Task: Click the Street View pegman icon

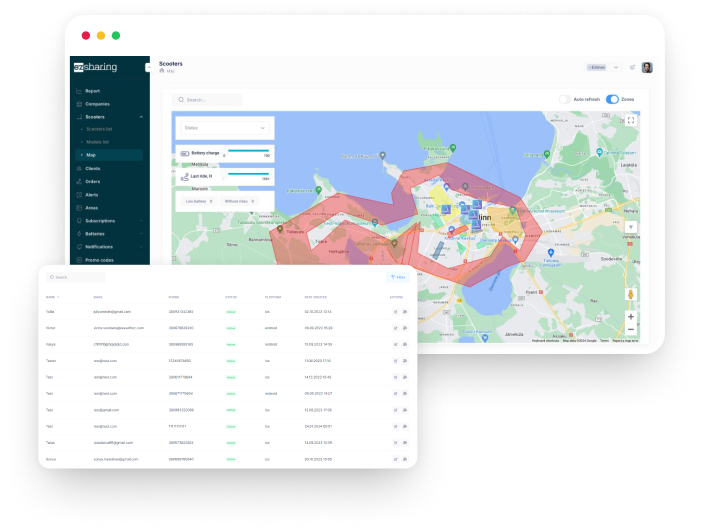Action: 630,294
